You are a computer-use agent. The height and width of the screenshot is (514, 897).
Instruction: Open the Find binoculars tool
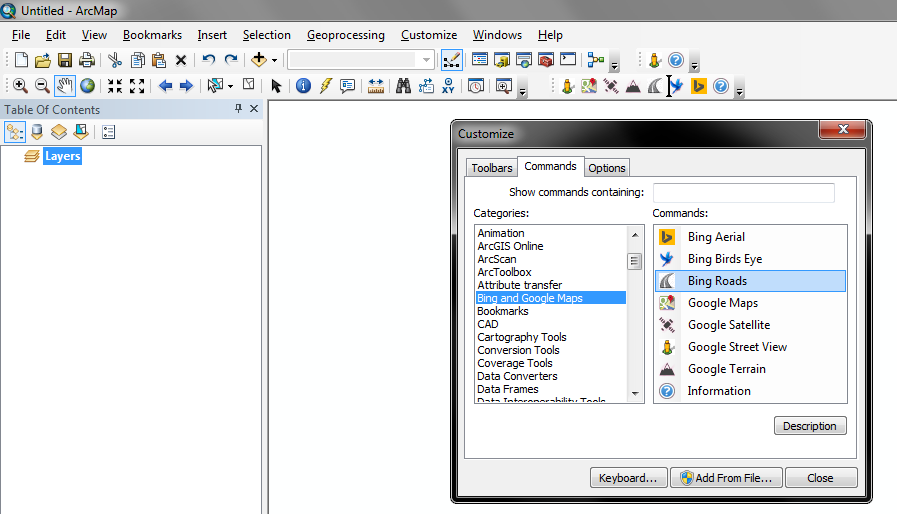click(403, 86)
